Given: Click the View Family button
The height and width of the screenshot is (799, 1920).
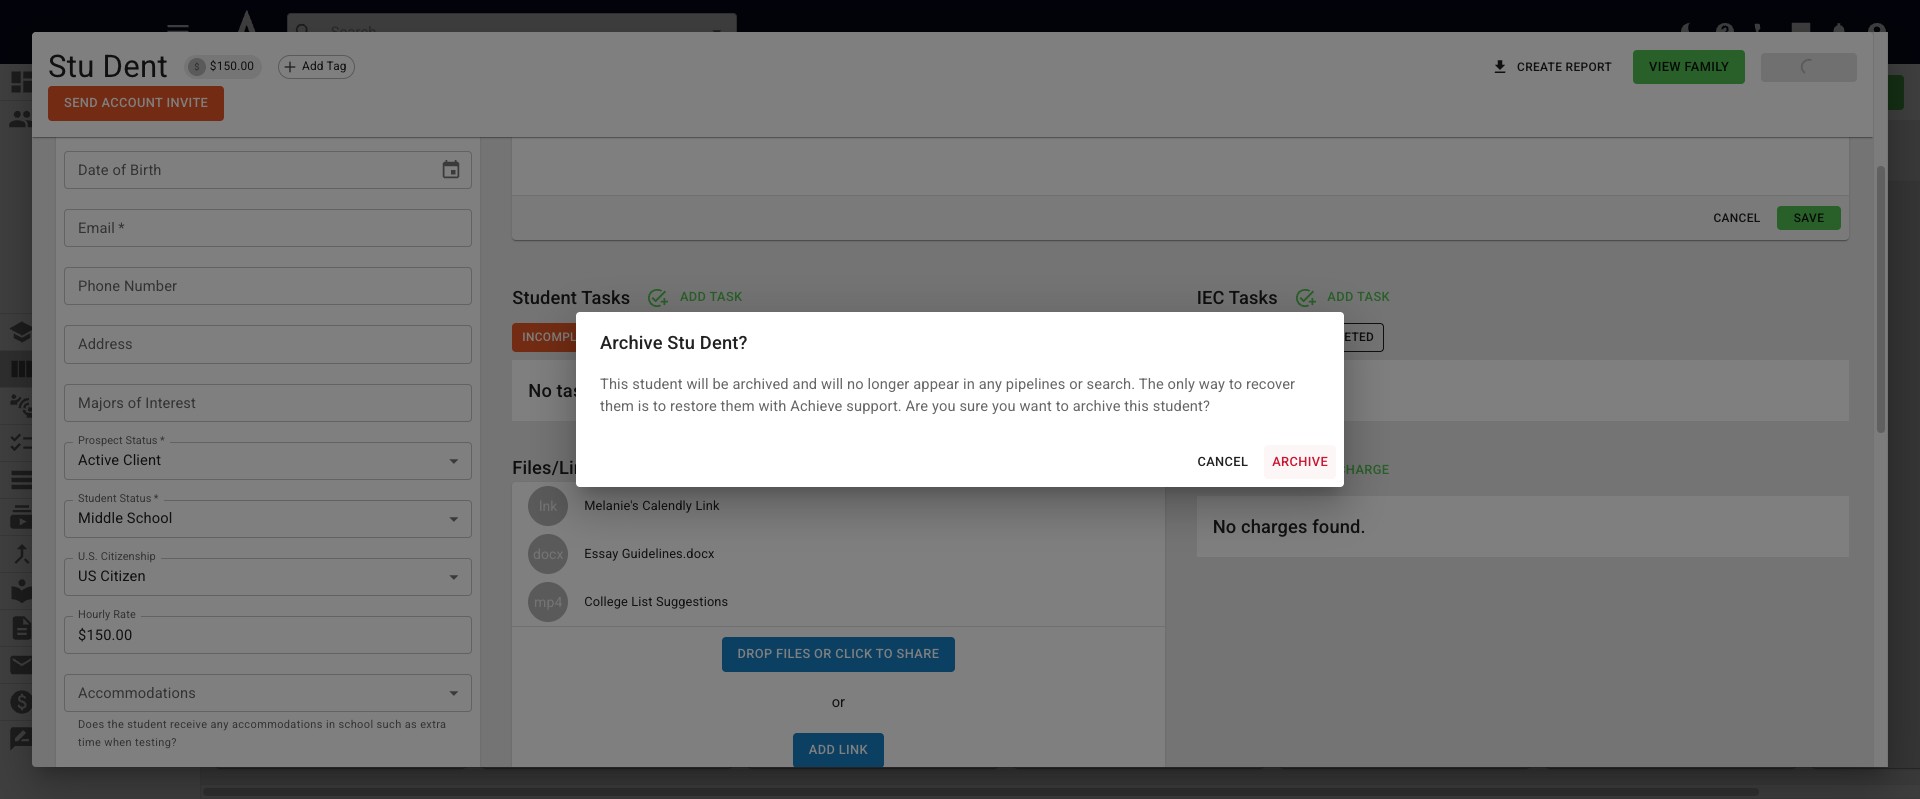Looking at the screenshot, I should (x=1688, y=67).
